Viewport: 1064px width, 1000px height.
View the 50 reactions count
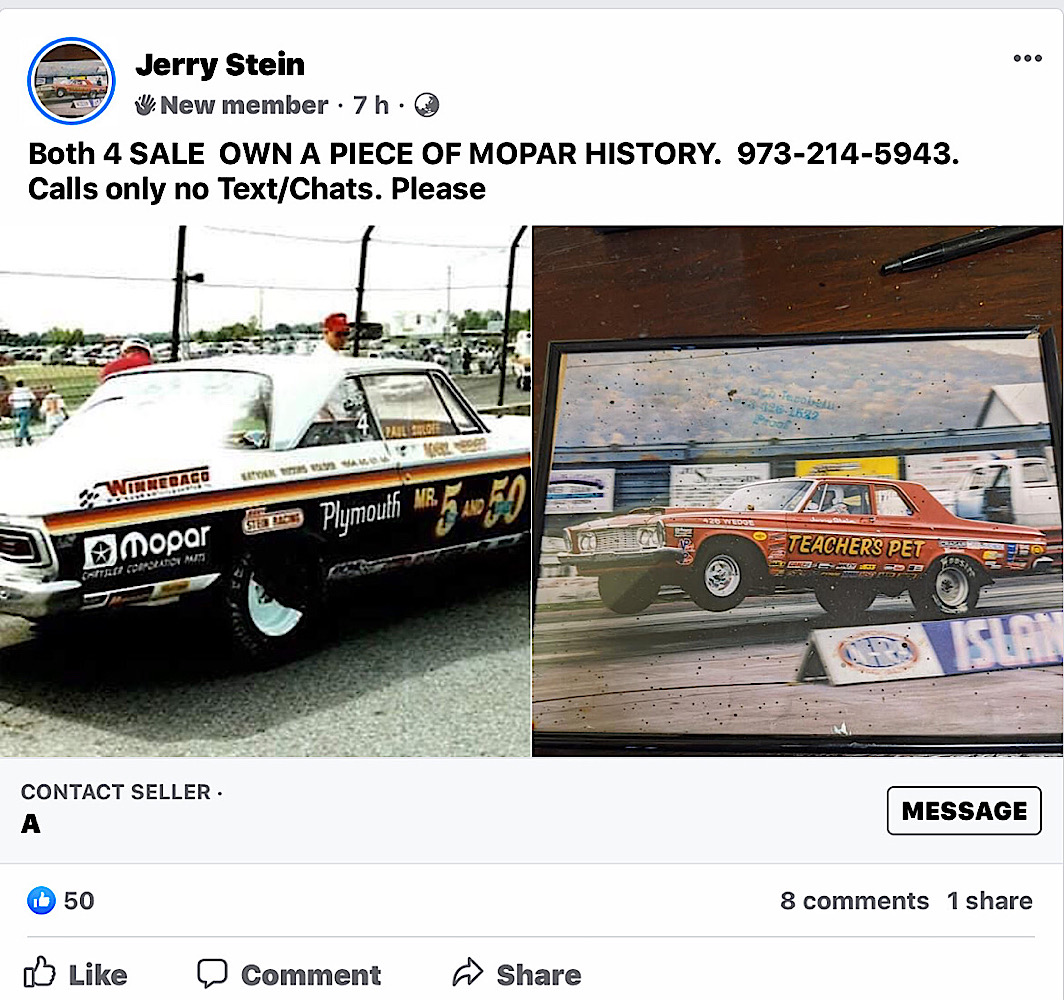coord(79,901)
